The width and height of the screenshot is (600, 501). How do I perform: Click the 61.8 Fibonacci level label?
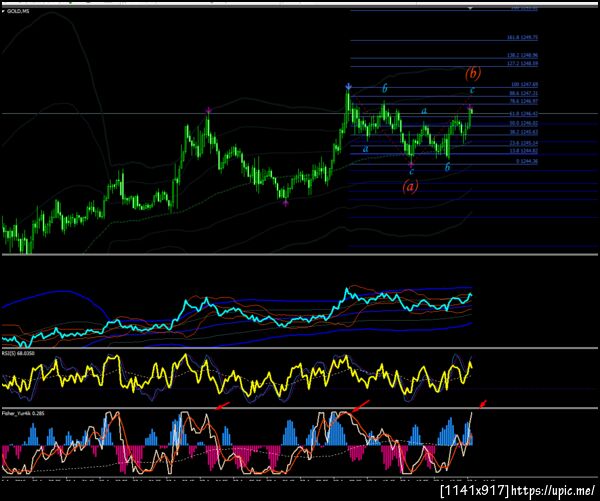pyautogui.click(x=523, y=114)
